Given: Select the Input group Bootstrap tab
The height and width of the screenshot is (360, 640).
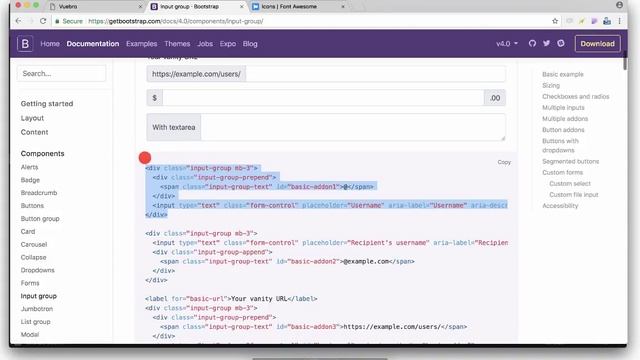Looking at the screenshot, I should click(x=198, y=7).
